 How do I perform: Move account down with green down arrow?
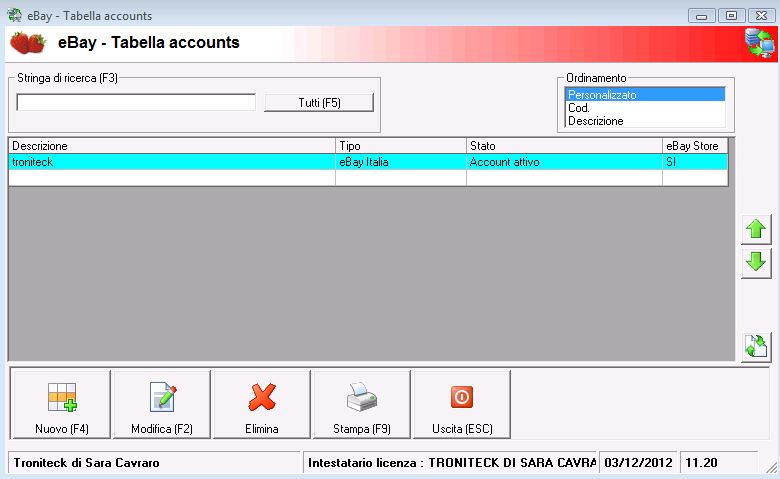tap(756, 262)
